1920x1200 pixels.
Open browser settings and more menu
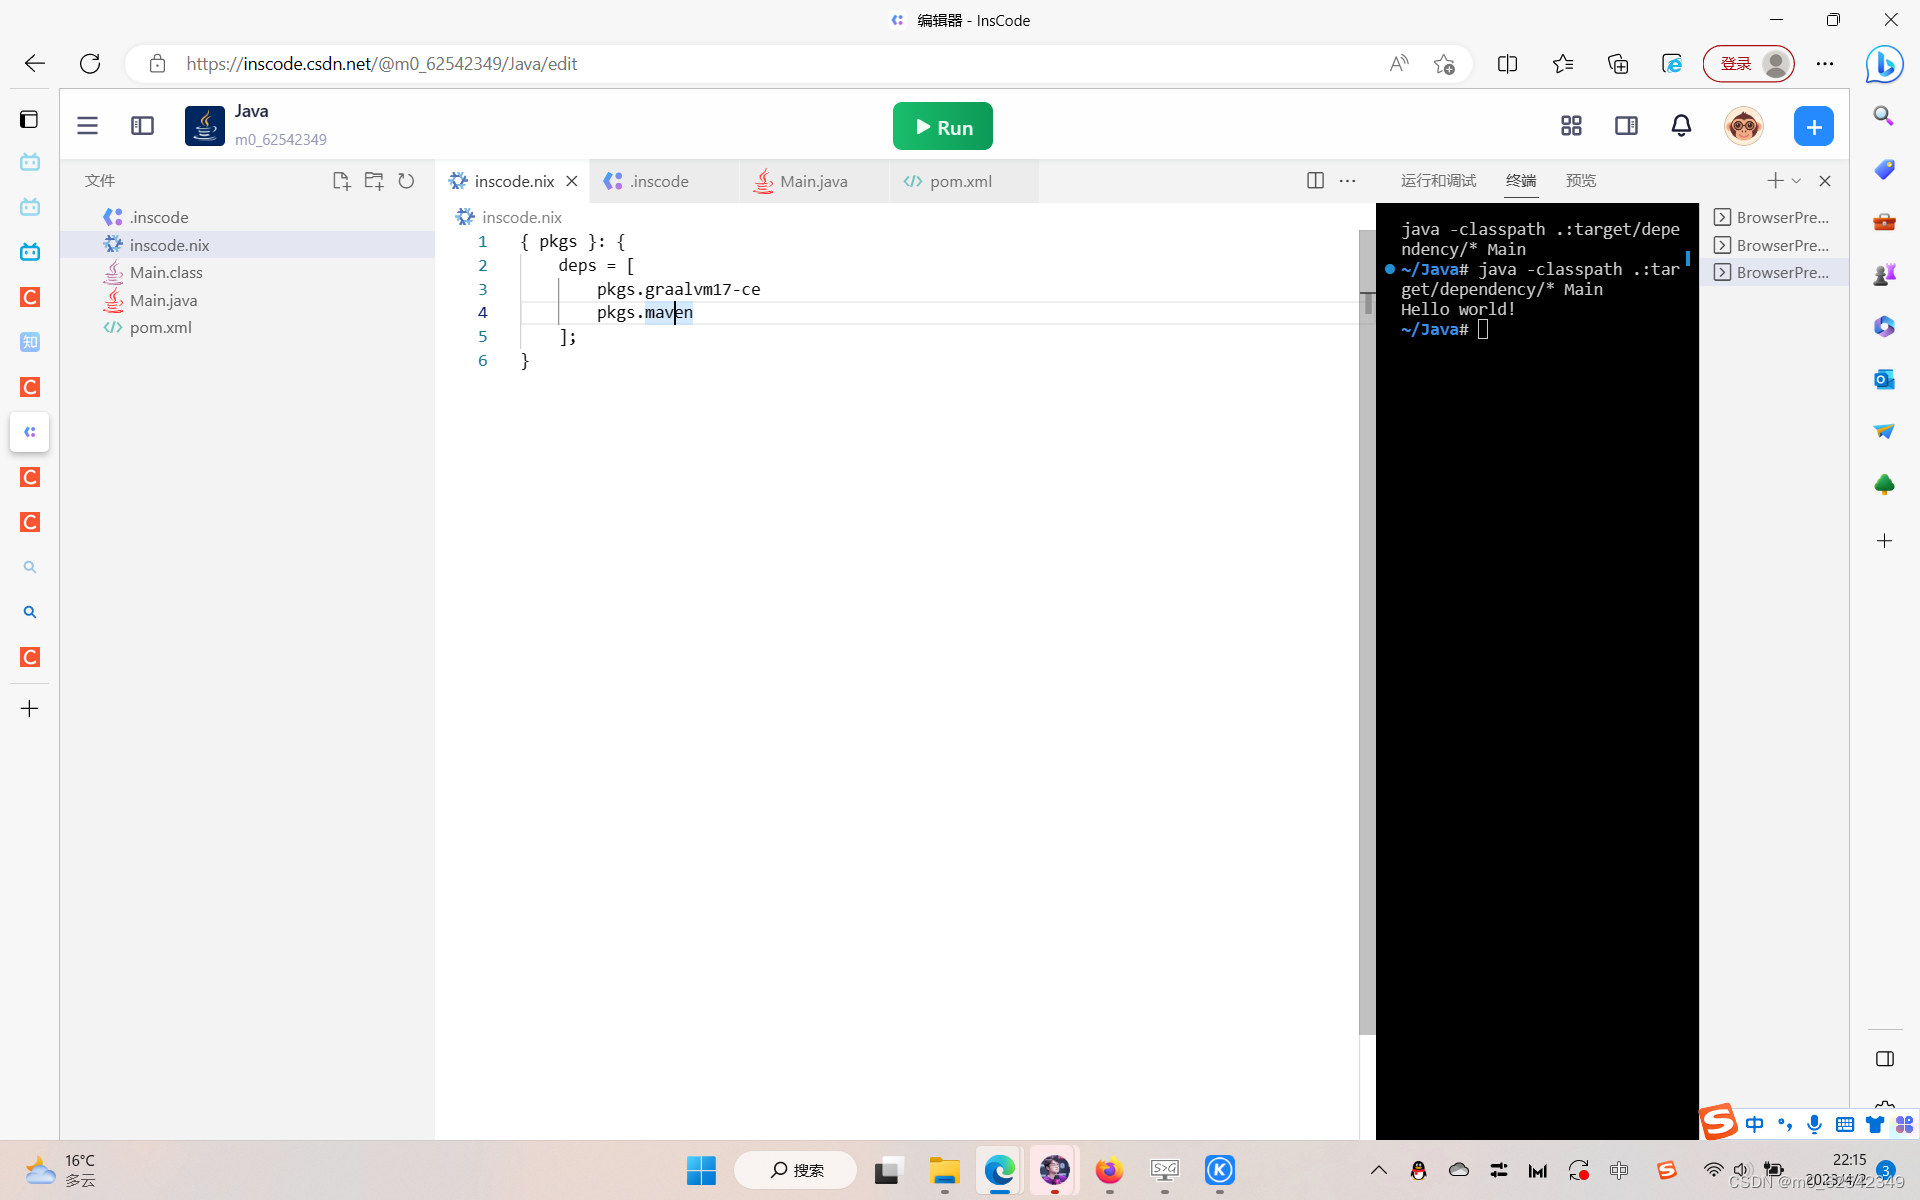(1825, 64)
